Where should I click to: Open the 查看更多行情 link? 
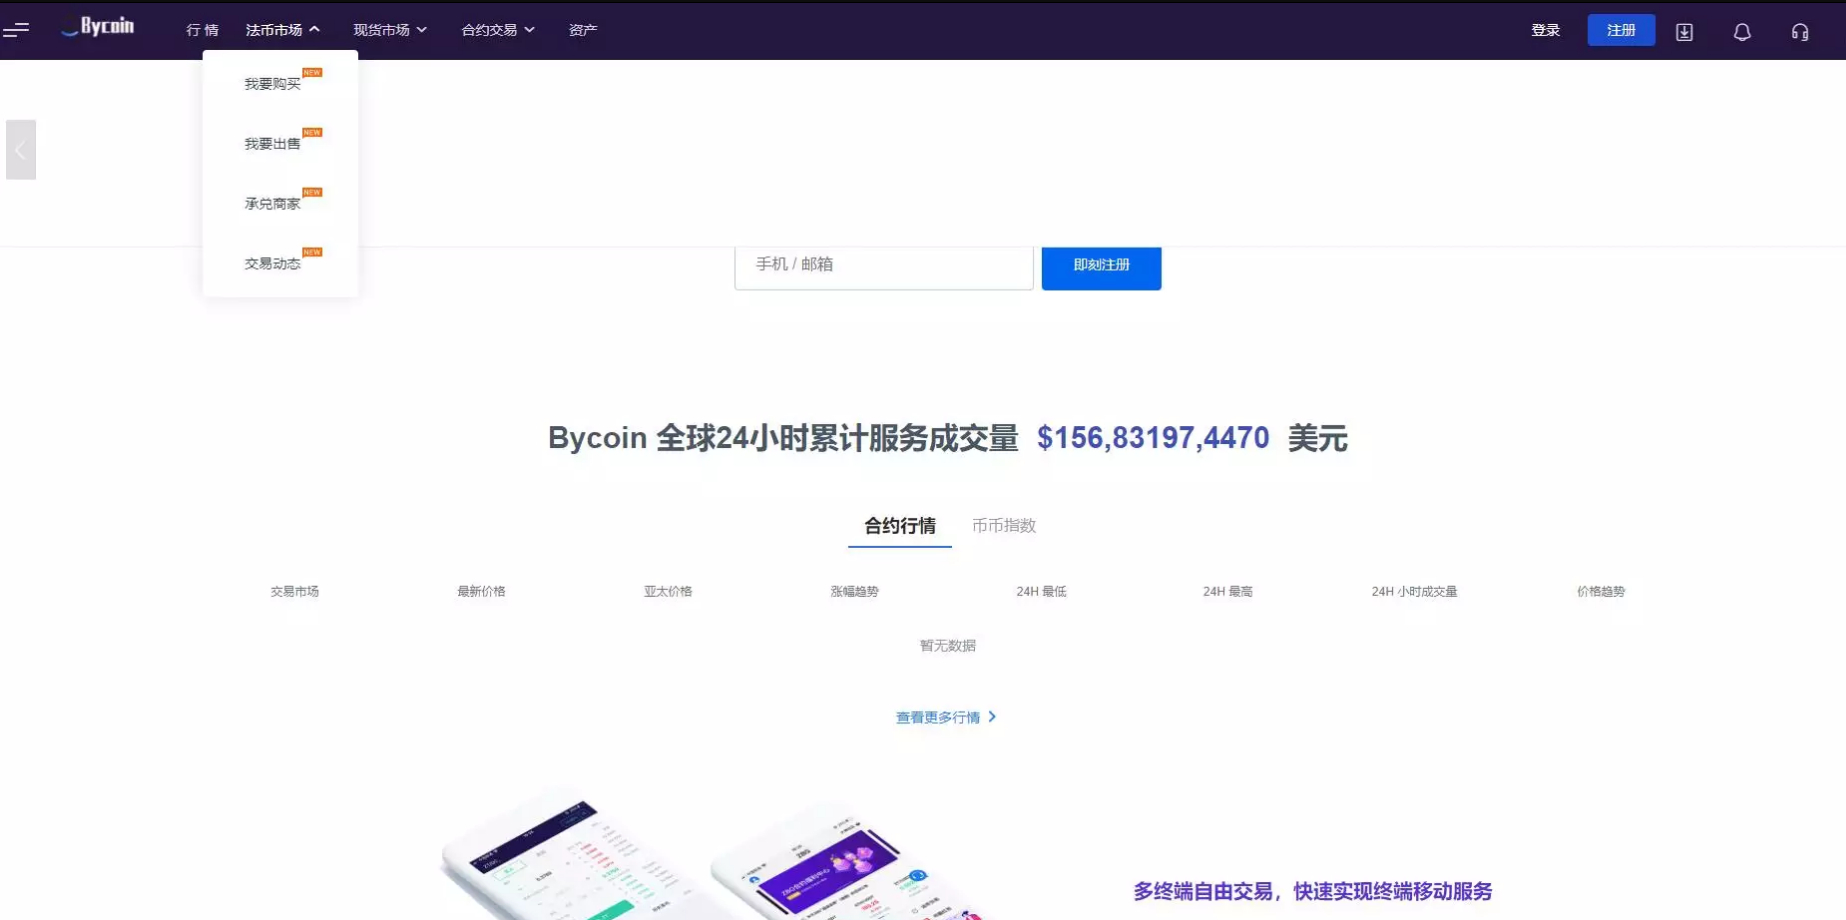point(938,717)
